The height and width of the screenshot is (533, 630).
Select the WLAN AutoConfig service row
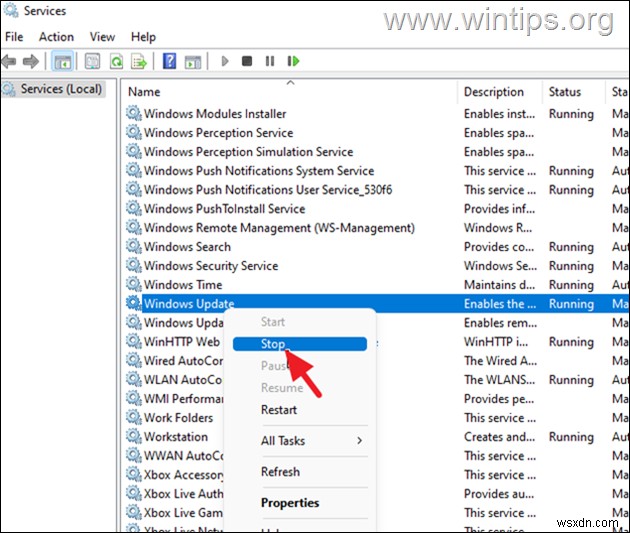pyautogui.click(x=183, y=380)
